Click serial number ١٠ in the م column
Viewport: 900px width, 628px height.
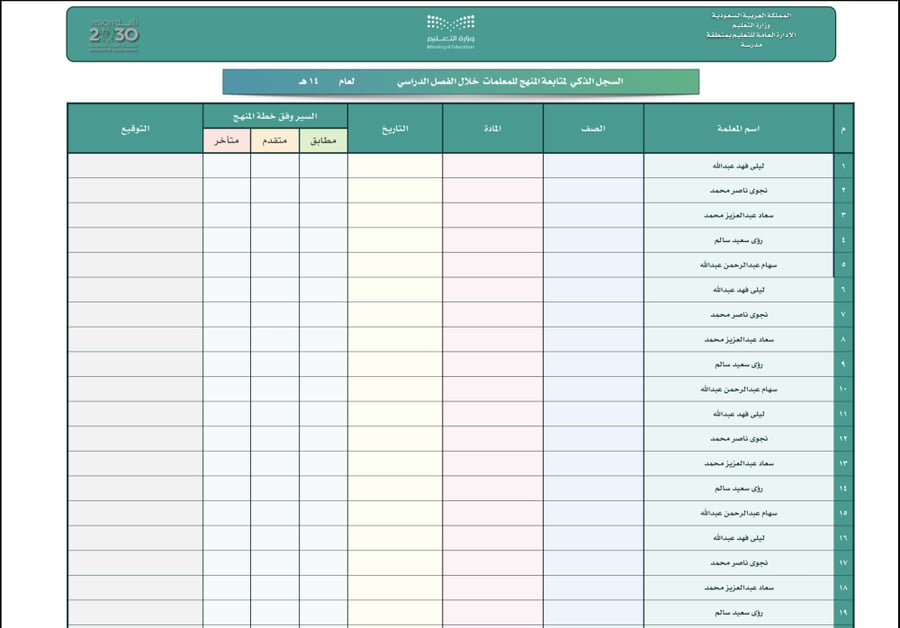843,389
